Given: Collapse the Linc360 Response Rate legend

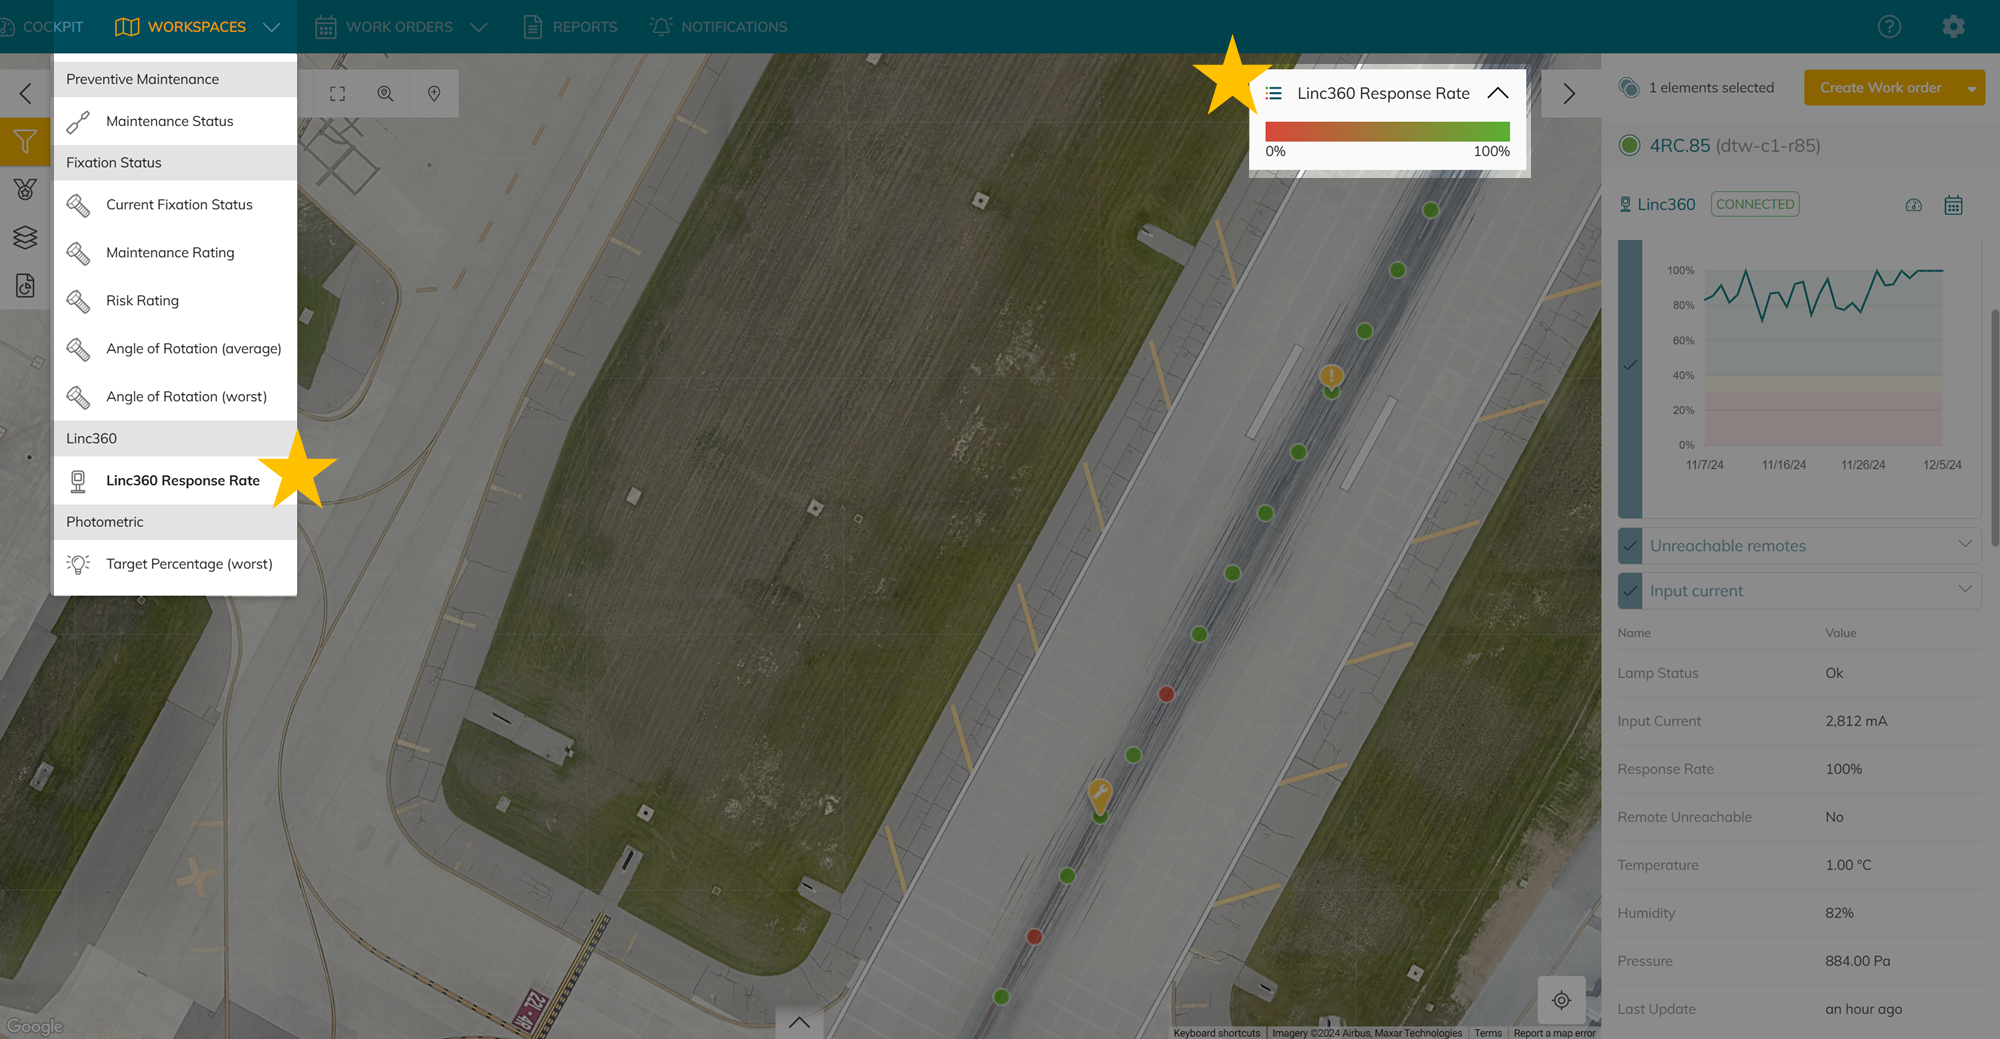Looking at the screenshot, I should [x=1497, y=93].
